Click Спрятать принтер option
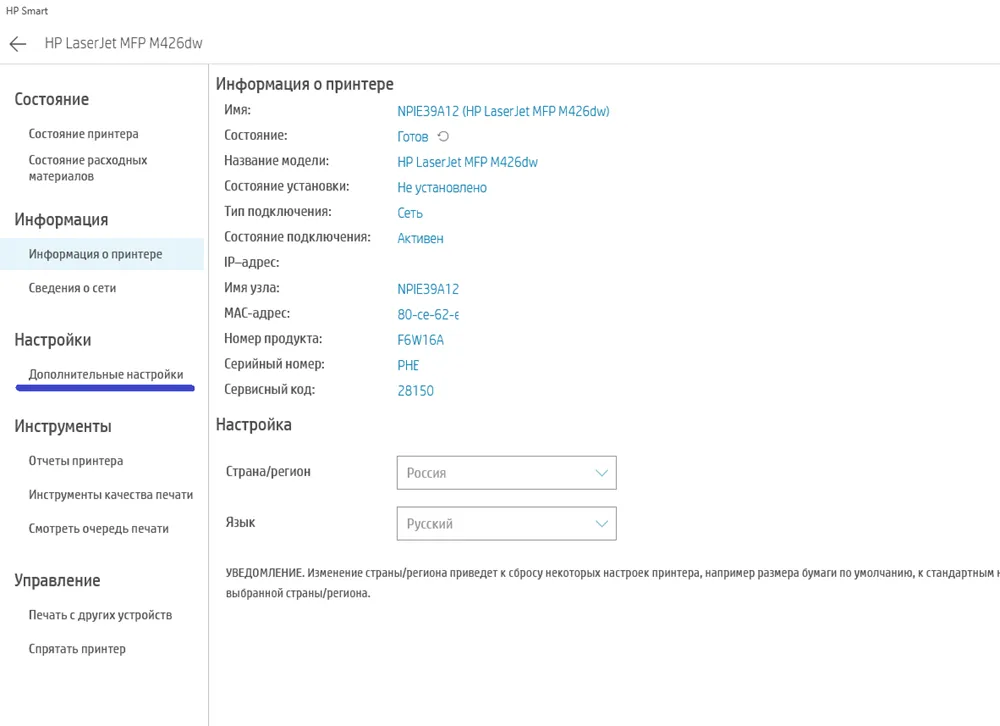The width and height of the screenshot is (1000, 726). click(77, 649)
